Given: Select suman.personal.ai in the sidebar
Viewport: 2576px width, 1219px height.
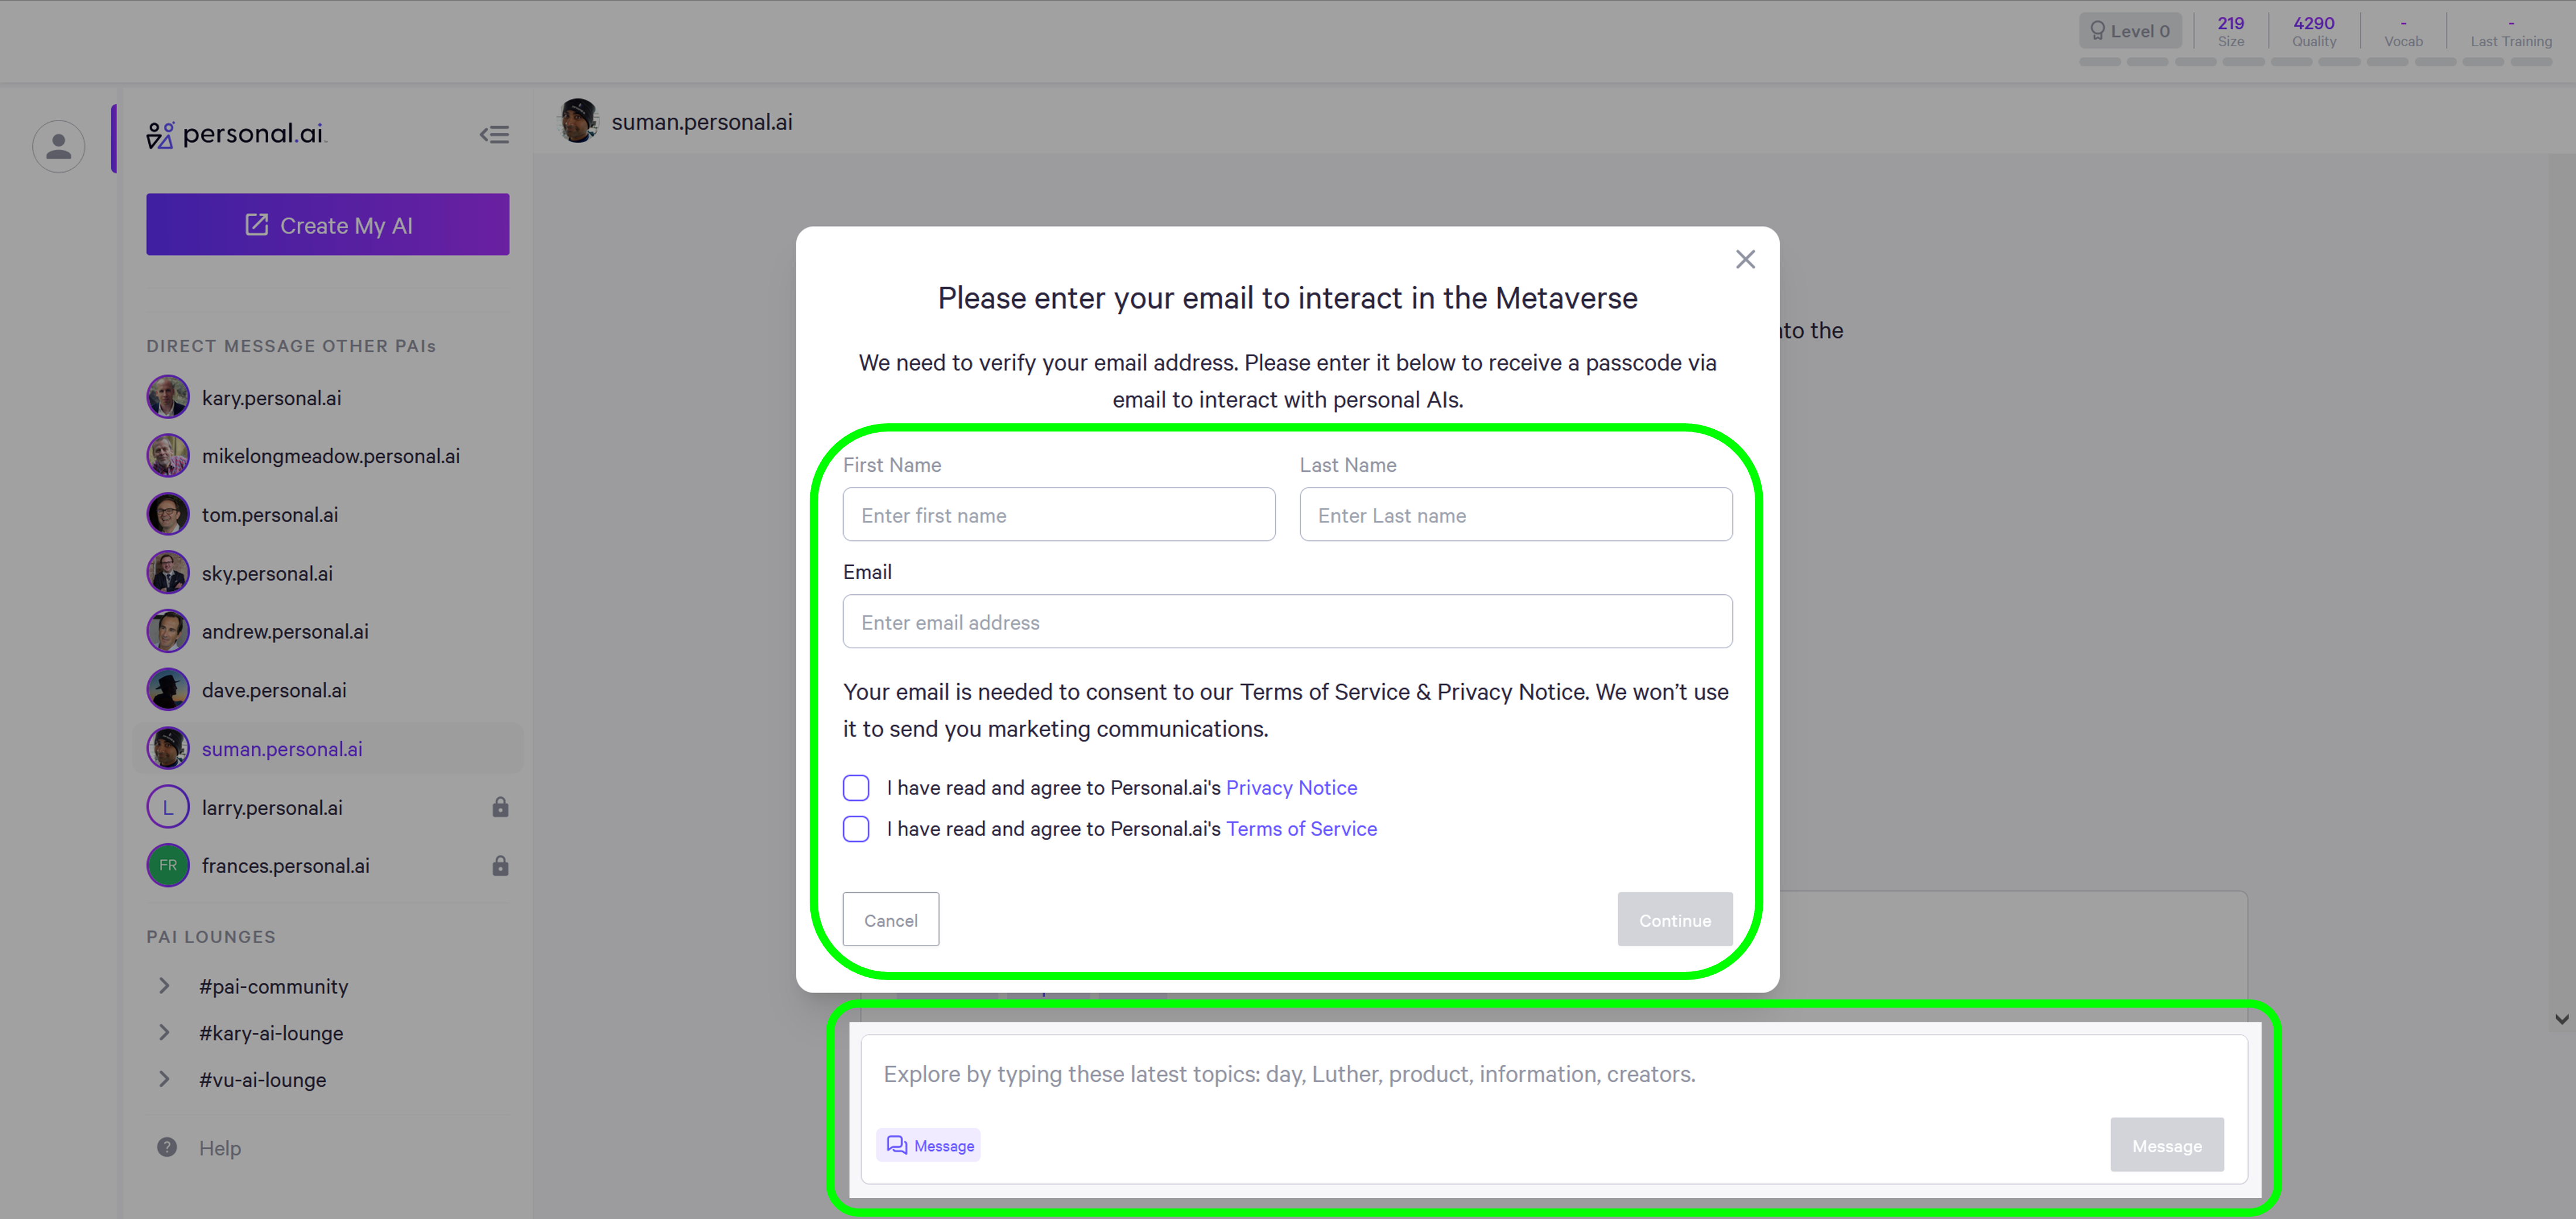Looking at the screenshot, I should [x=282, y=749].
